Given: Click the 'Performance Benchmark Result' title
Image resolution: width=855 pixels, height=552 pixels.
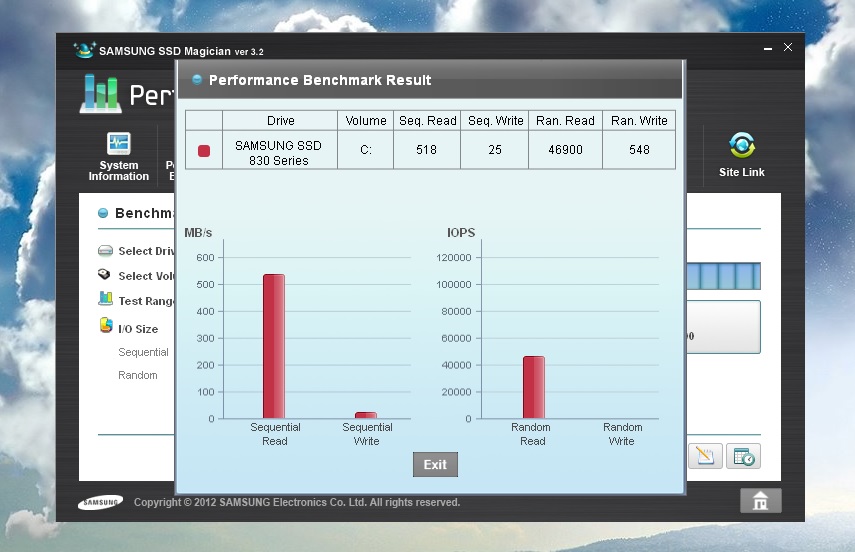Looking at the screenshot, I should [x=320, y=80].
